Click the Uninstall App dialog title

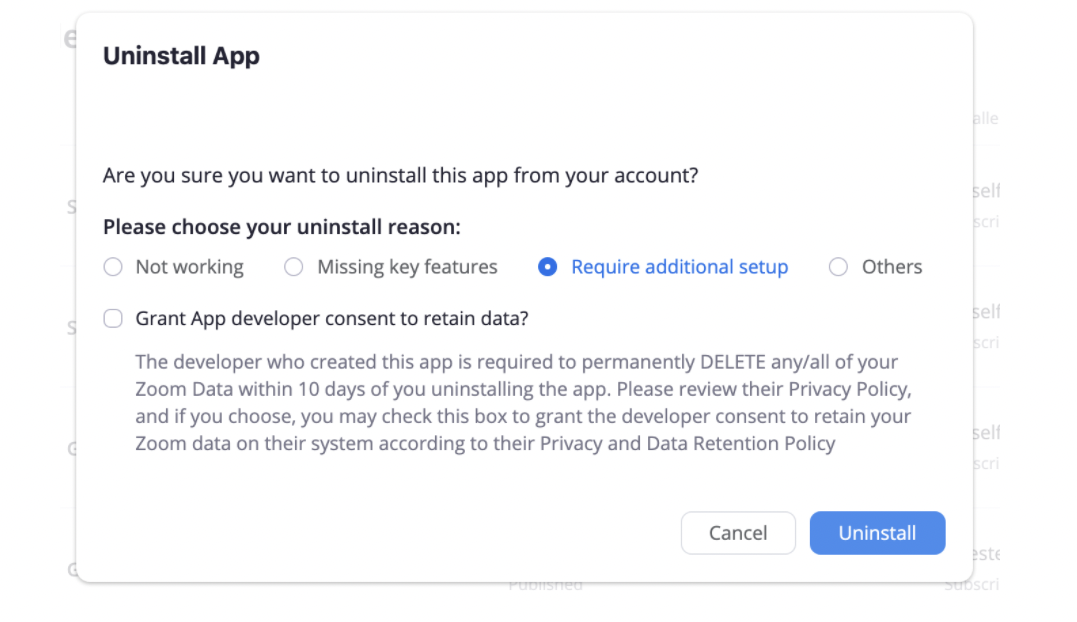pyautogui.click(x=181, y=56)
